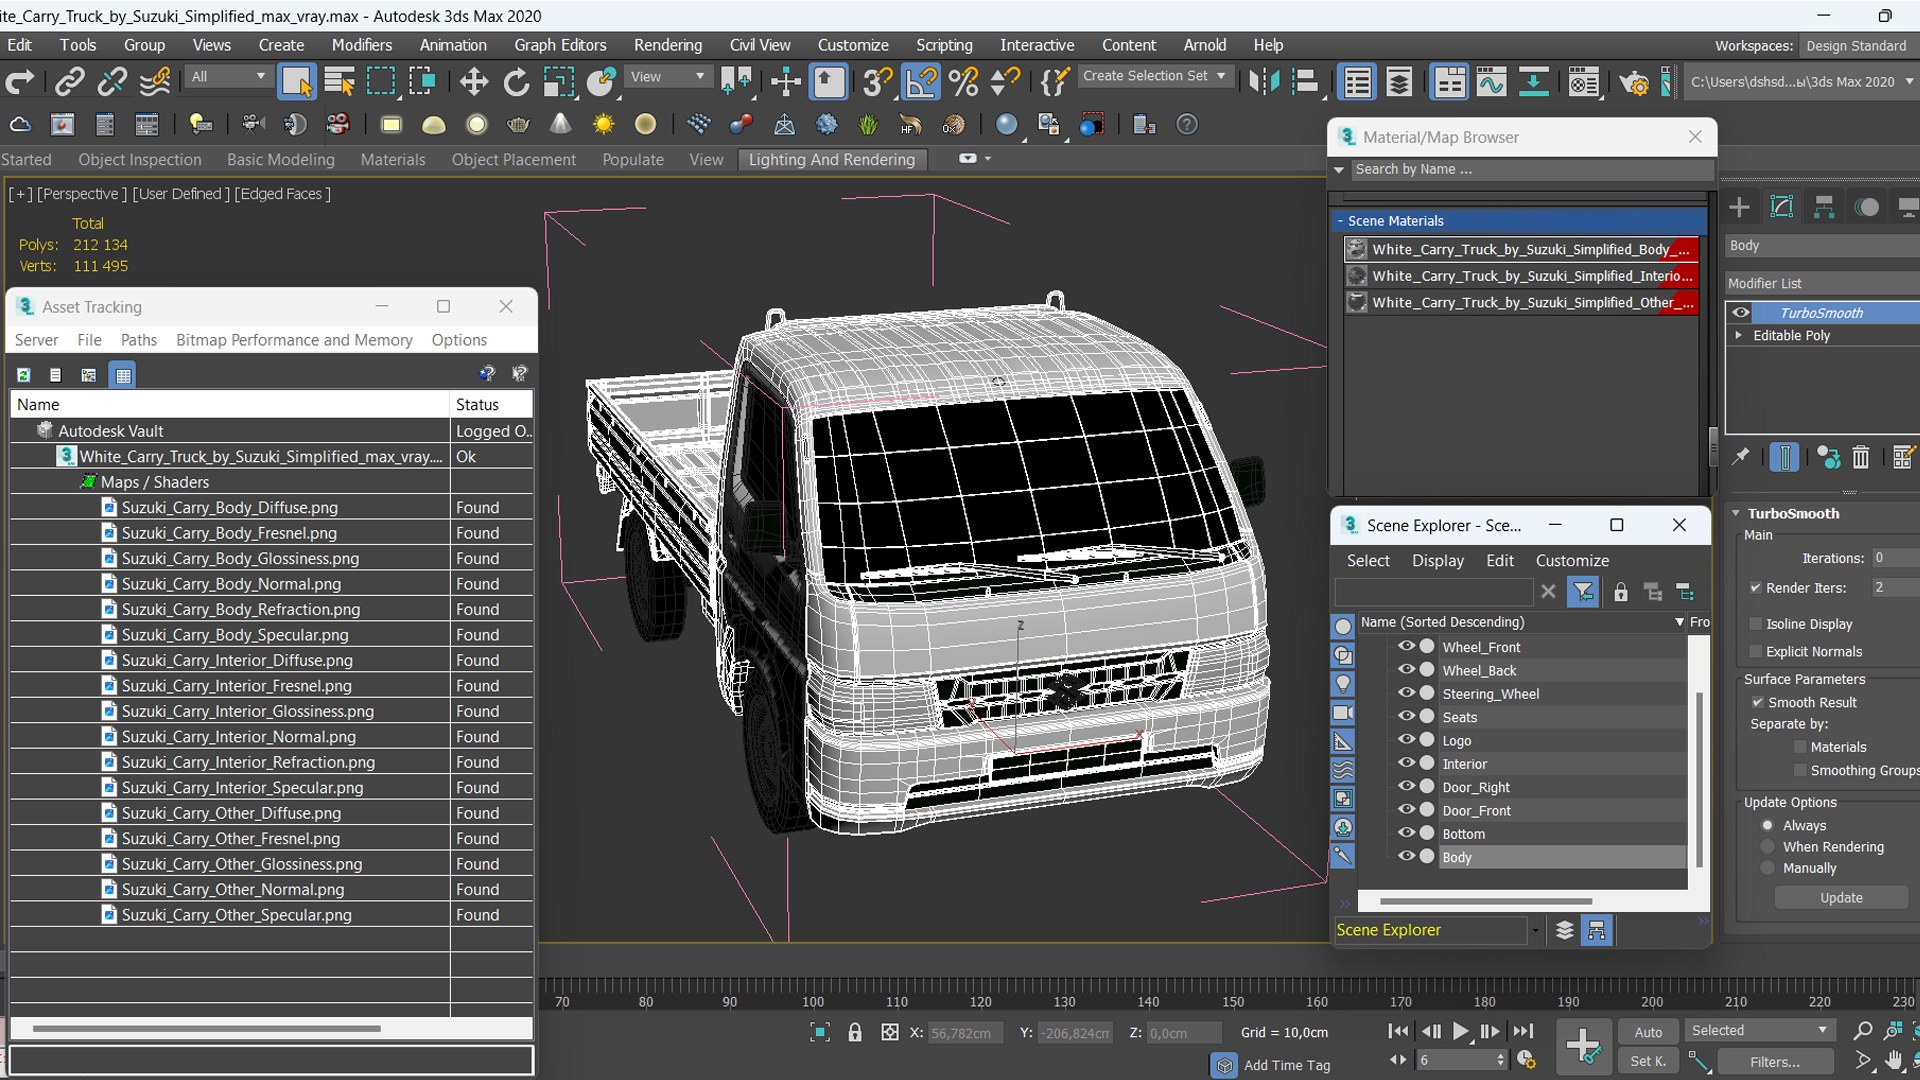Create a Teapot primitive from toolbar
The image size is (1920, 1080).
coord(518,124)
